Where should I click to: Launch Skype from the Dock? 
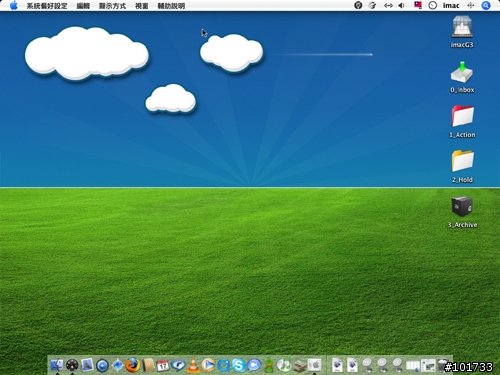[239, 365]
